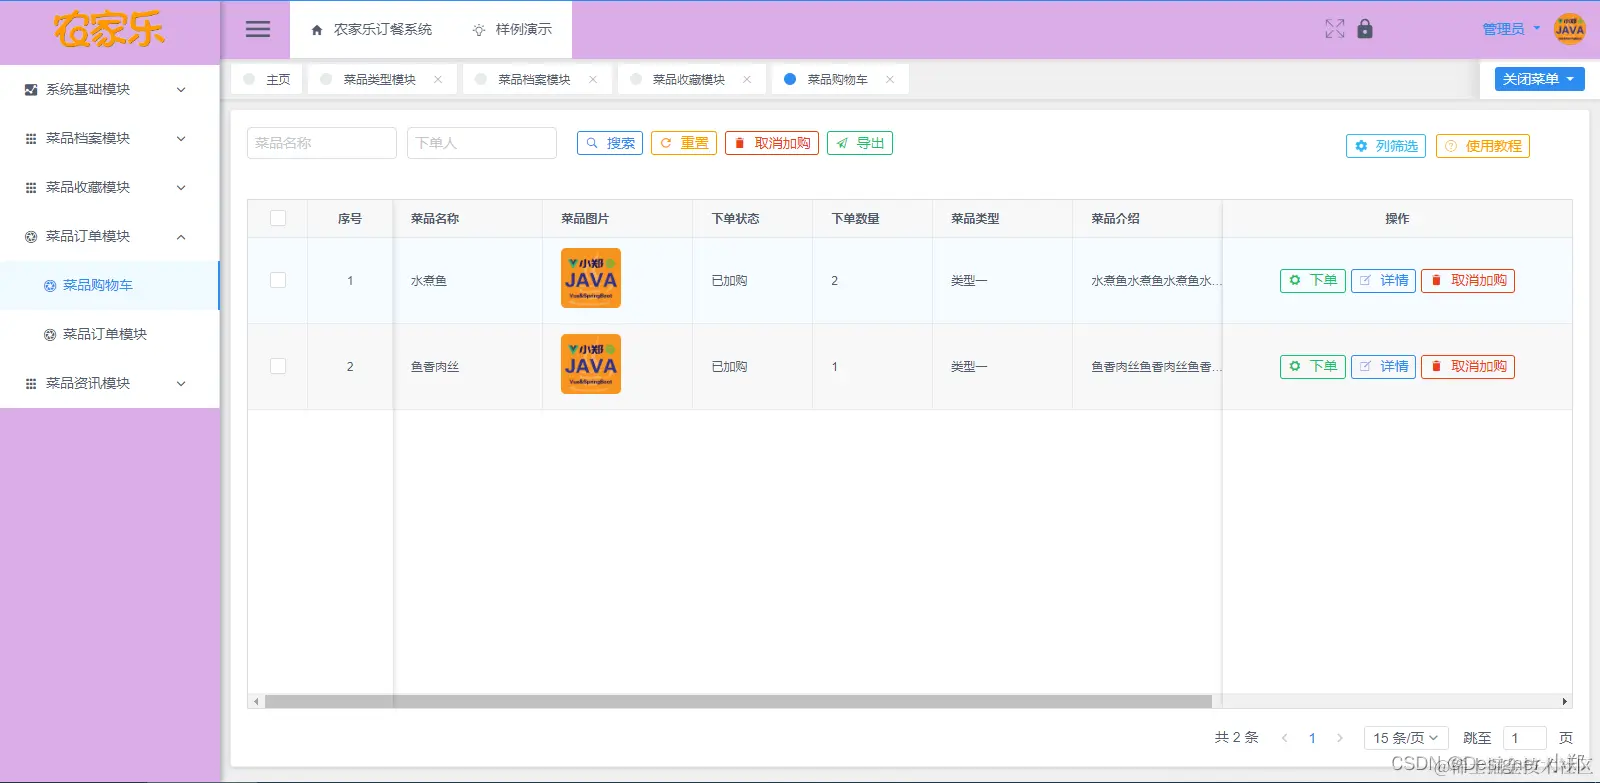Click 下单 for the 鱼香肉丝 row
This screenshot has width=1600, height=783.
1313,366
